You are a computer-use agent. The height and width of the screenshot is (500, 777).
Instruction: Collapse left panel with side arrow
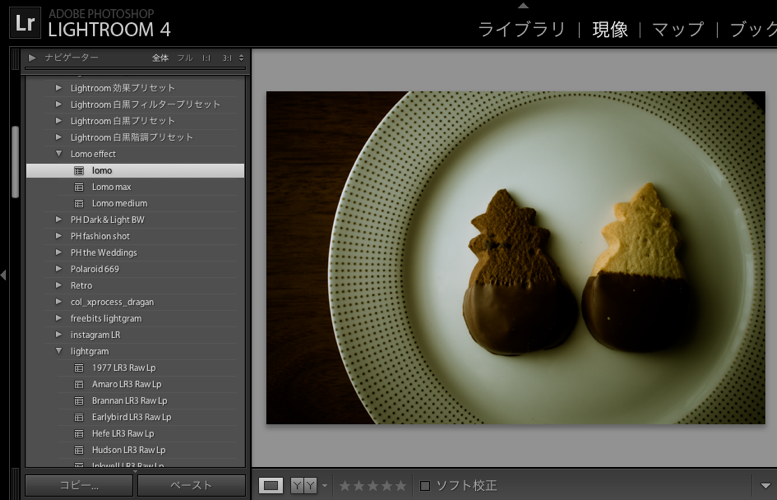pos(3,275)
